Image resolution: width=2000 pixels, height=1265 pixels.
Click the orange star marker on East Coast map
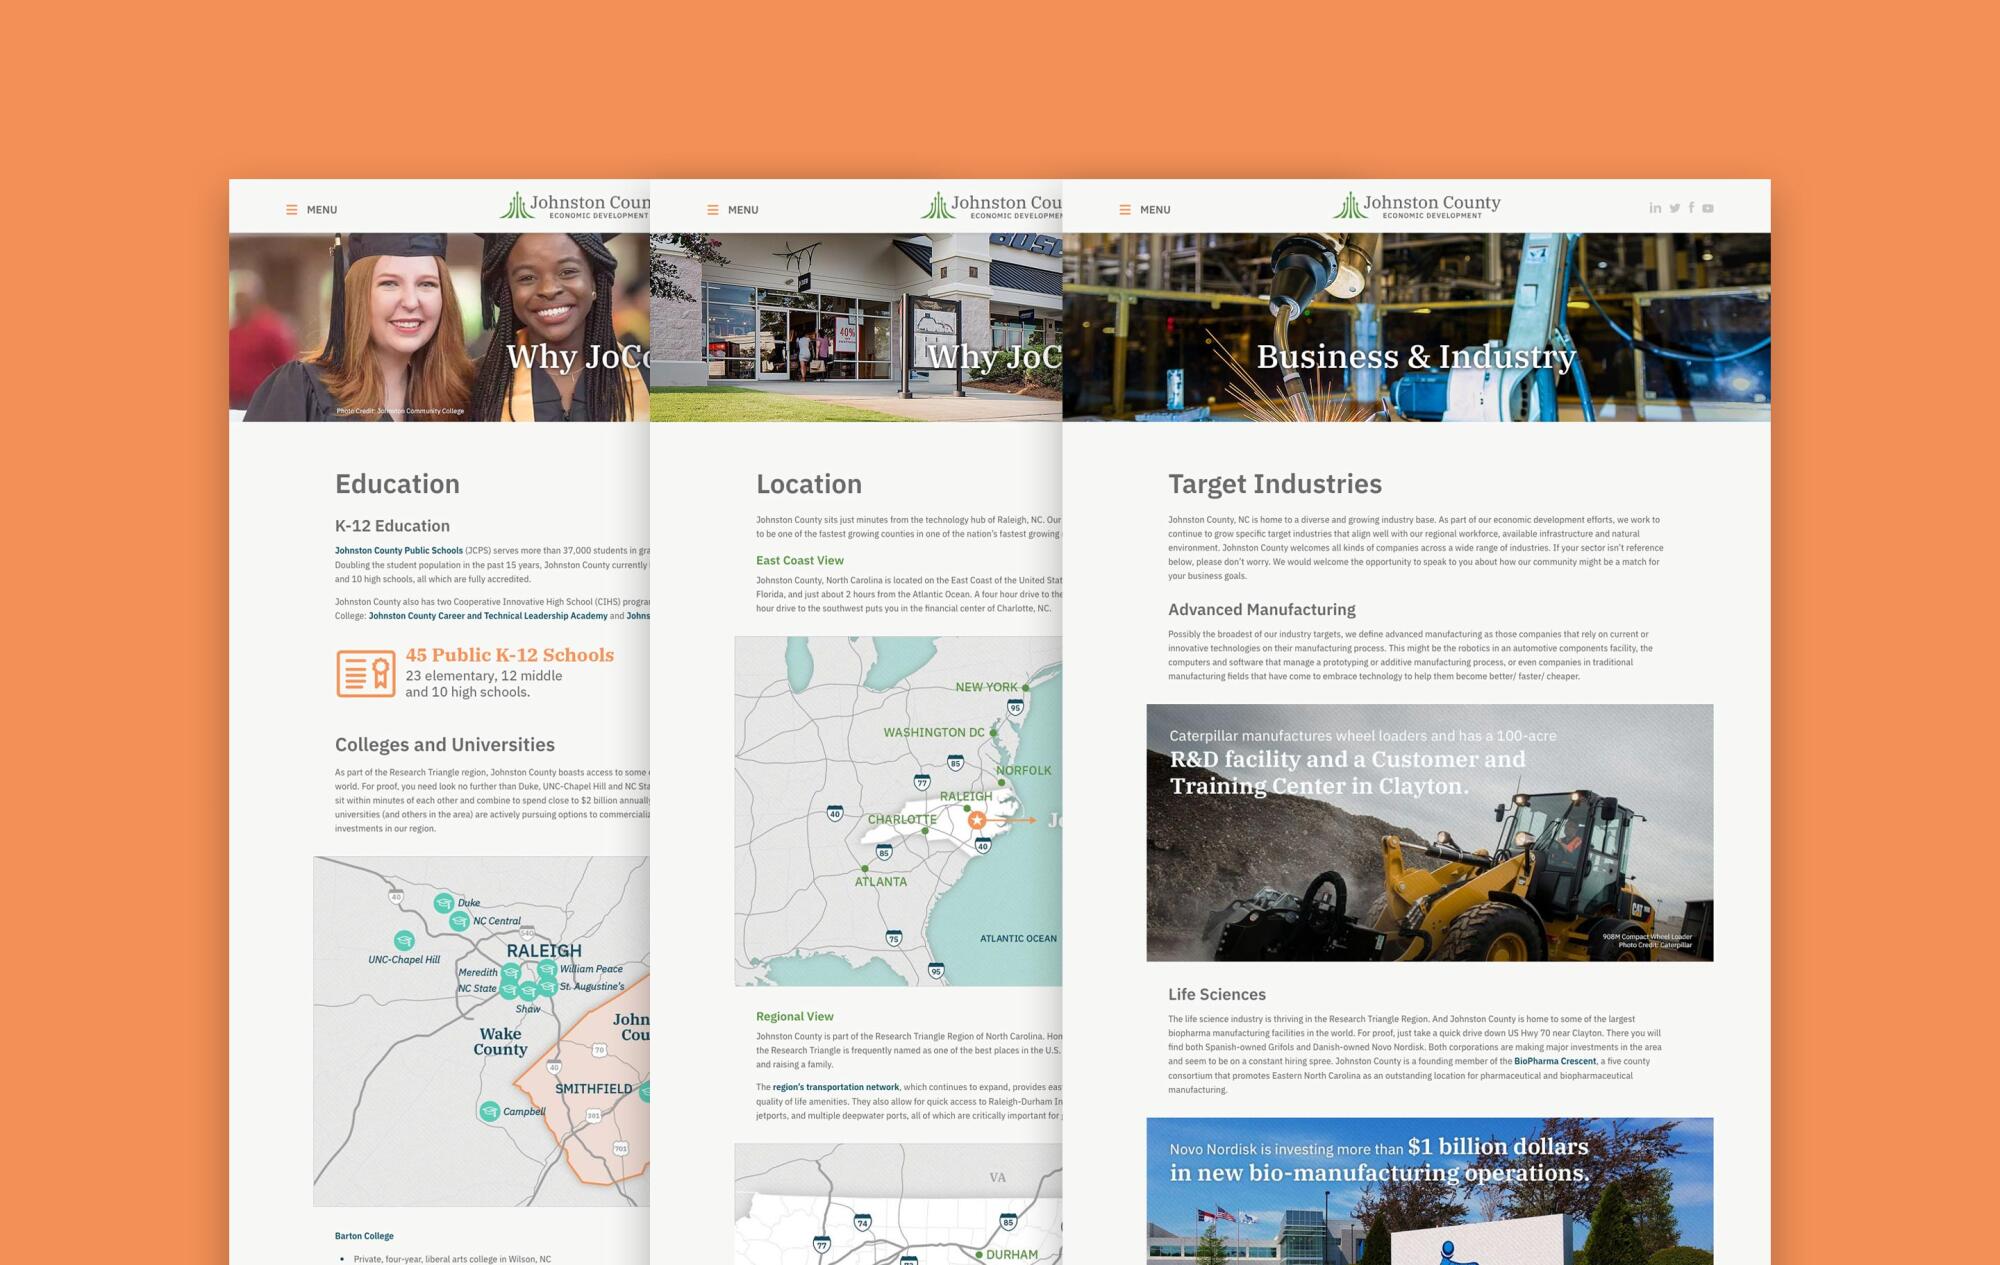977,820
